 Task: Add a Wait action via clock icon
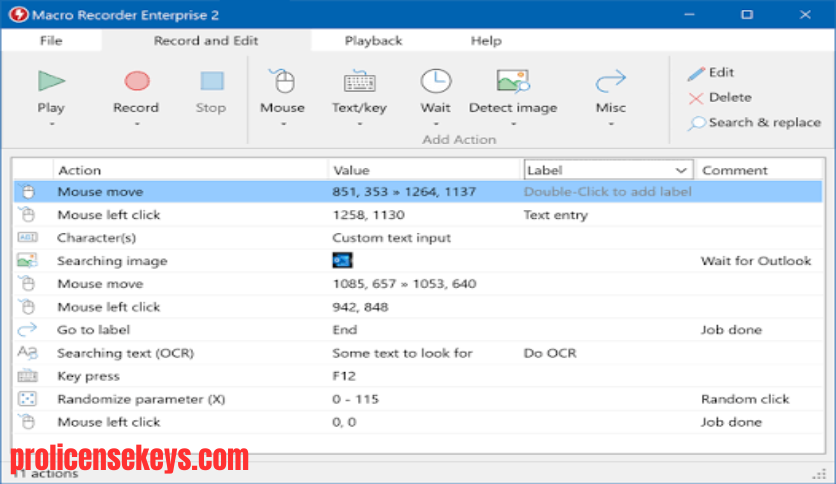(x=436, y=81)
